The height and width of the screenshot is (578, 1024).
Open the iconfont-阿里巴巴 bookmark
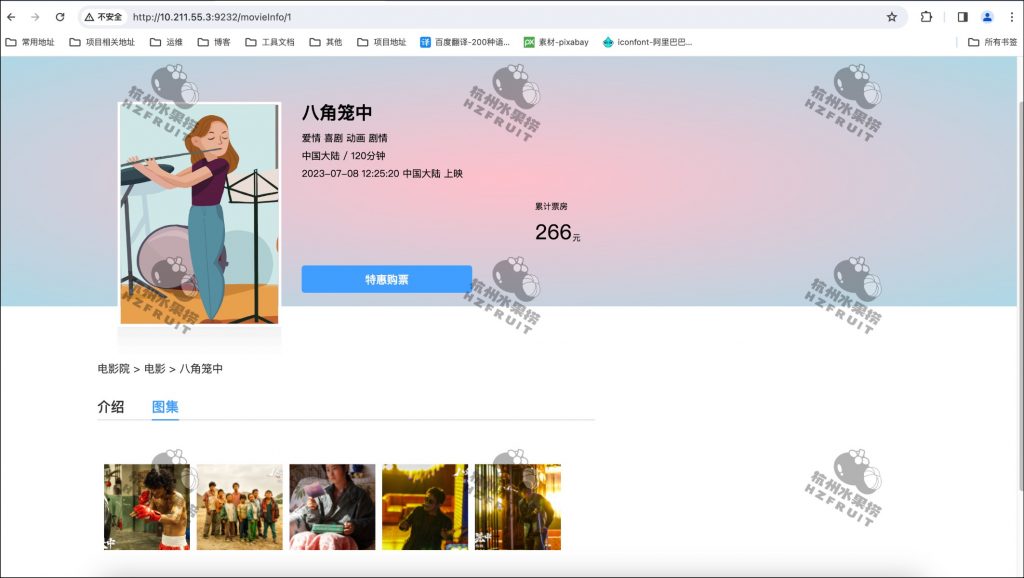click(650, 42)
